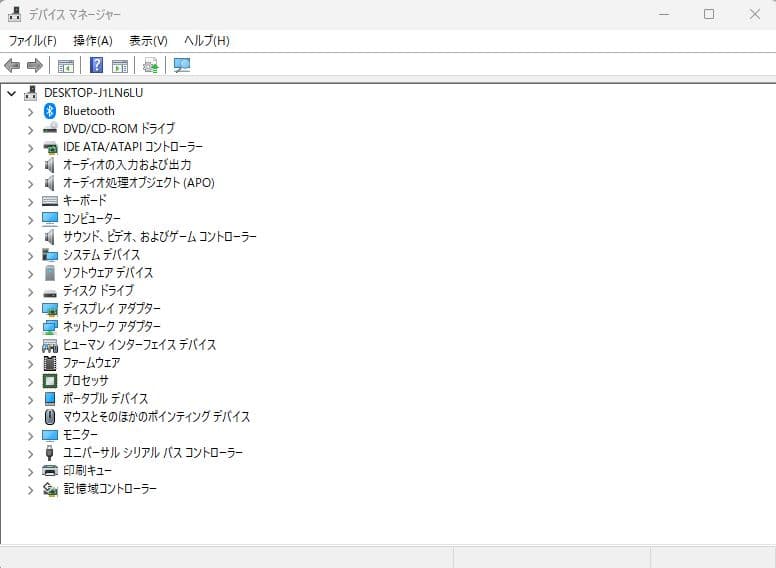The height and width of the screenshot is (568, 776).
Task: Select the ソフトウェア デバイス row text
Action: [x=108, y=273]
